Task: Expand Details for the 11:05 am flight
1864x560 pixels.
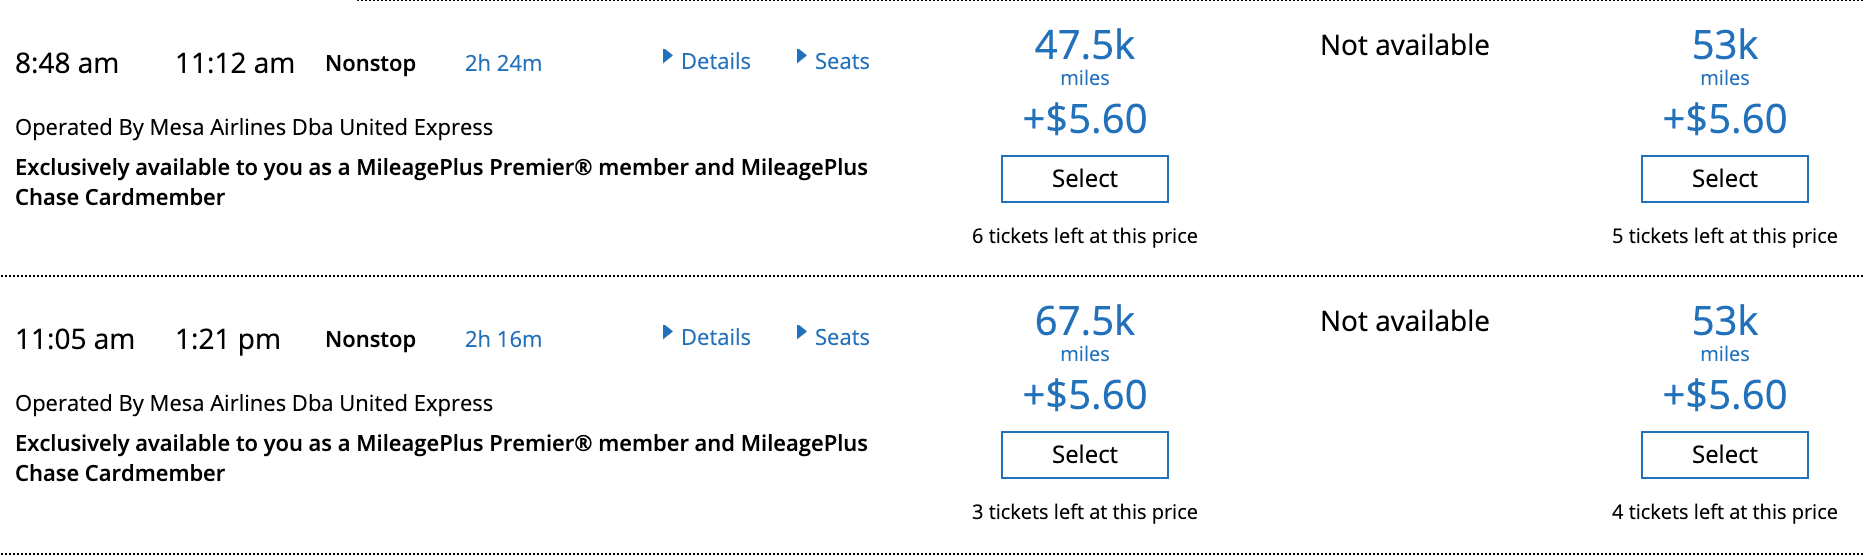Action: pyautogui.click(x=714, y=337)
